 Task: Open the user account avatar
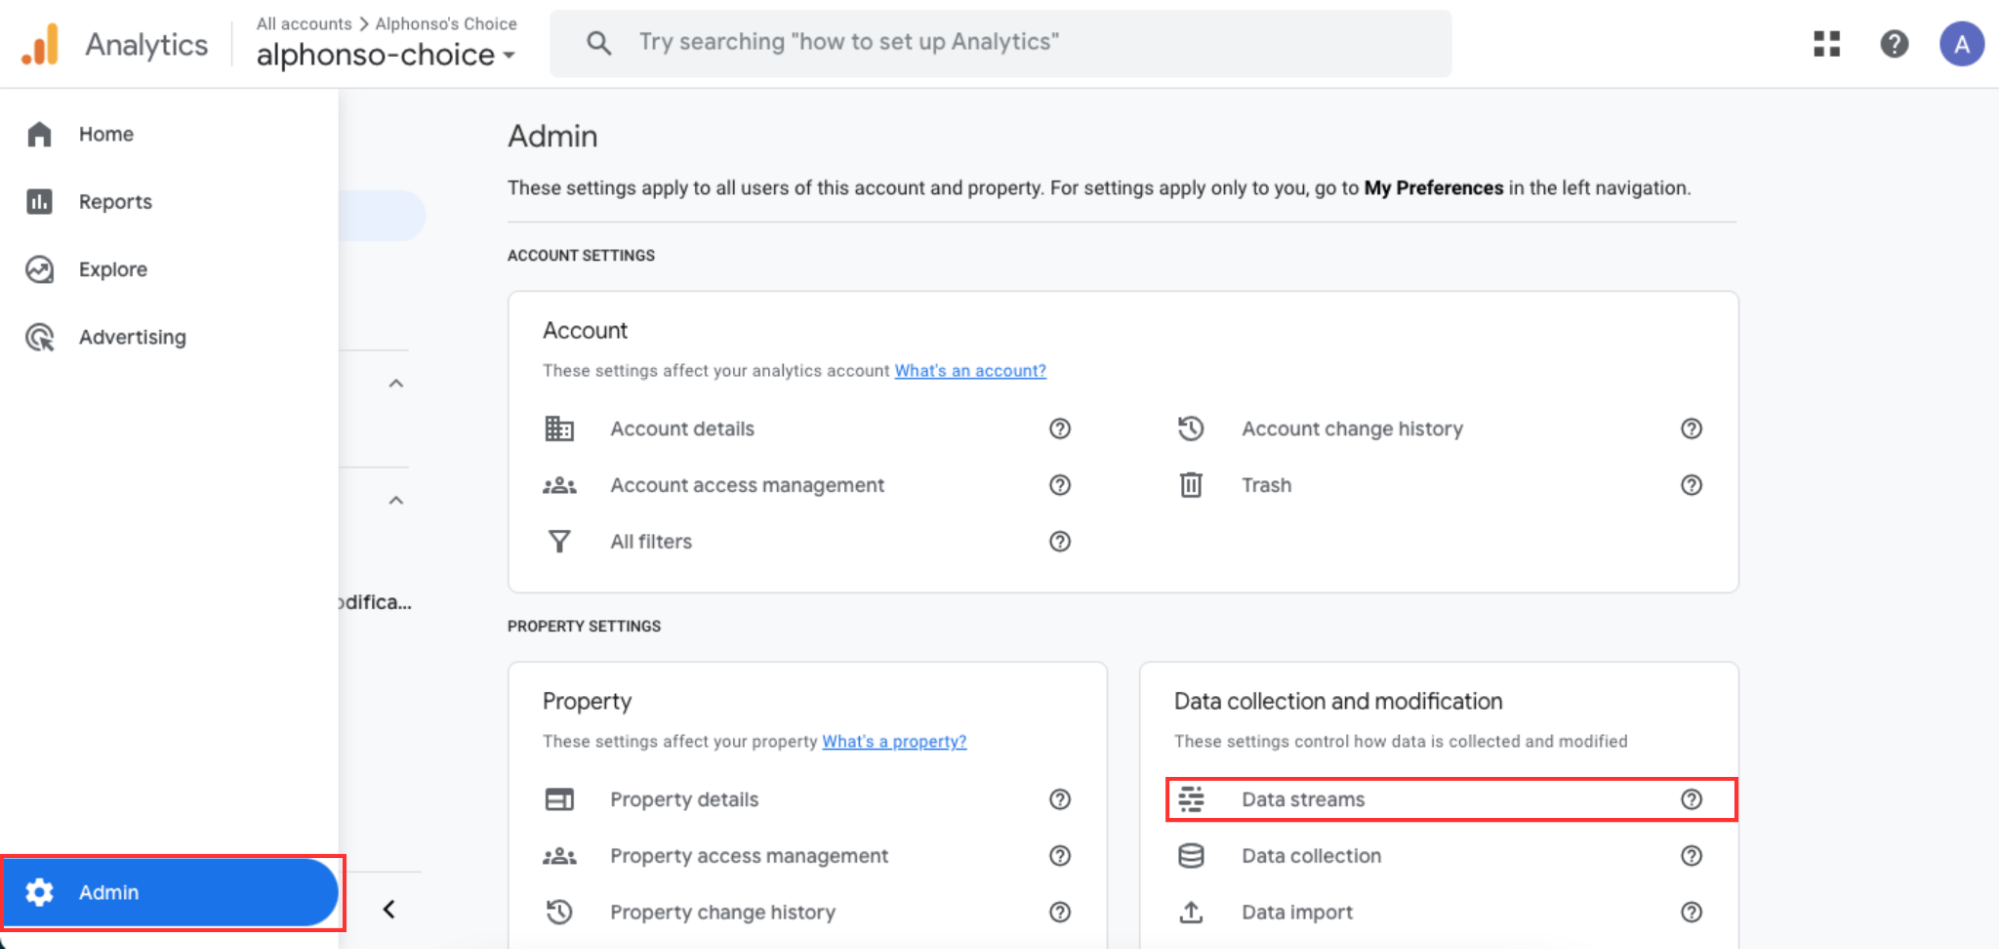pyautogui.click(x=1961, y=44)
